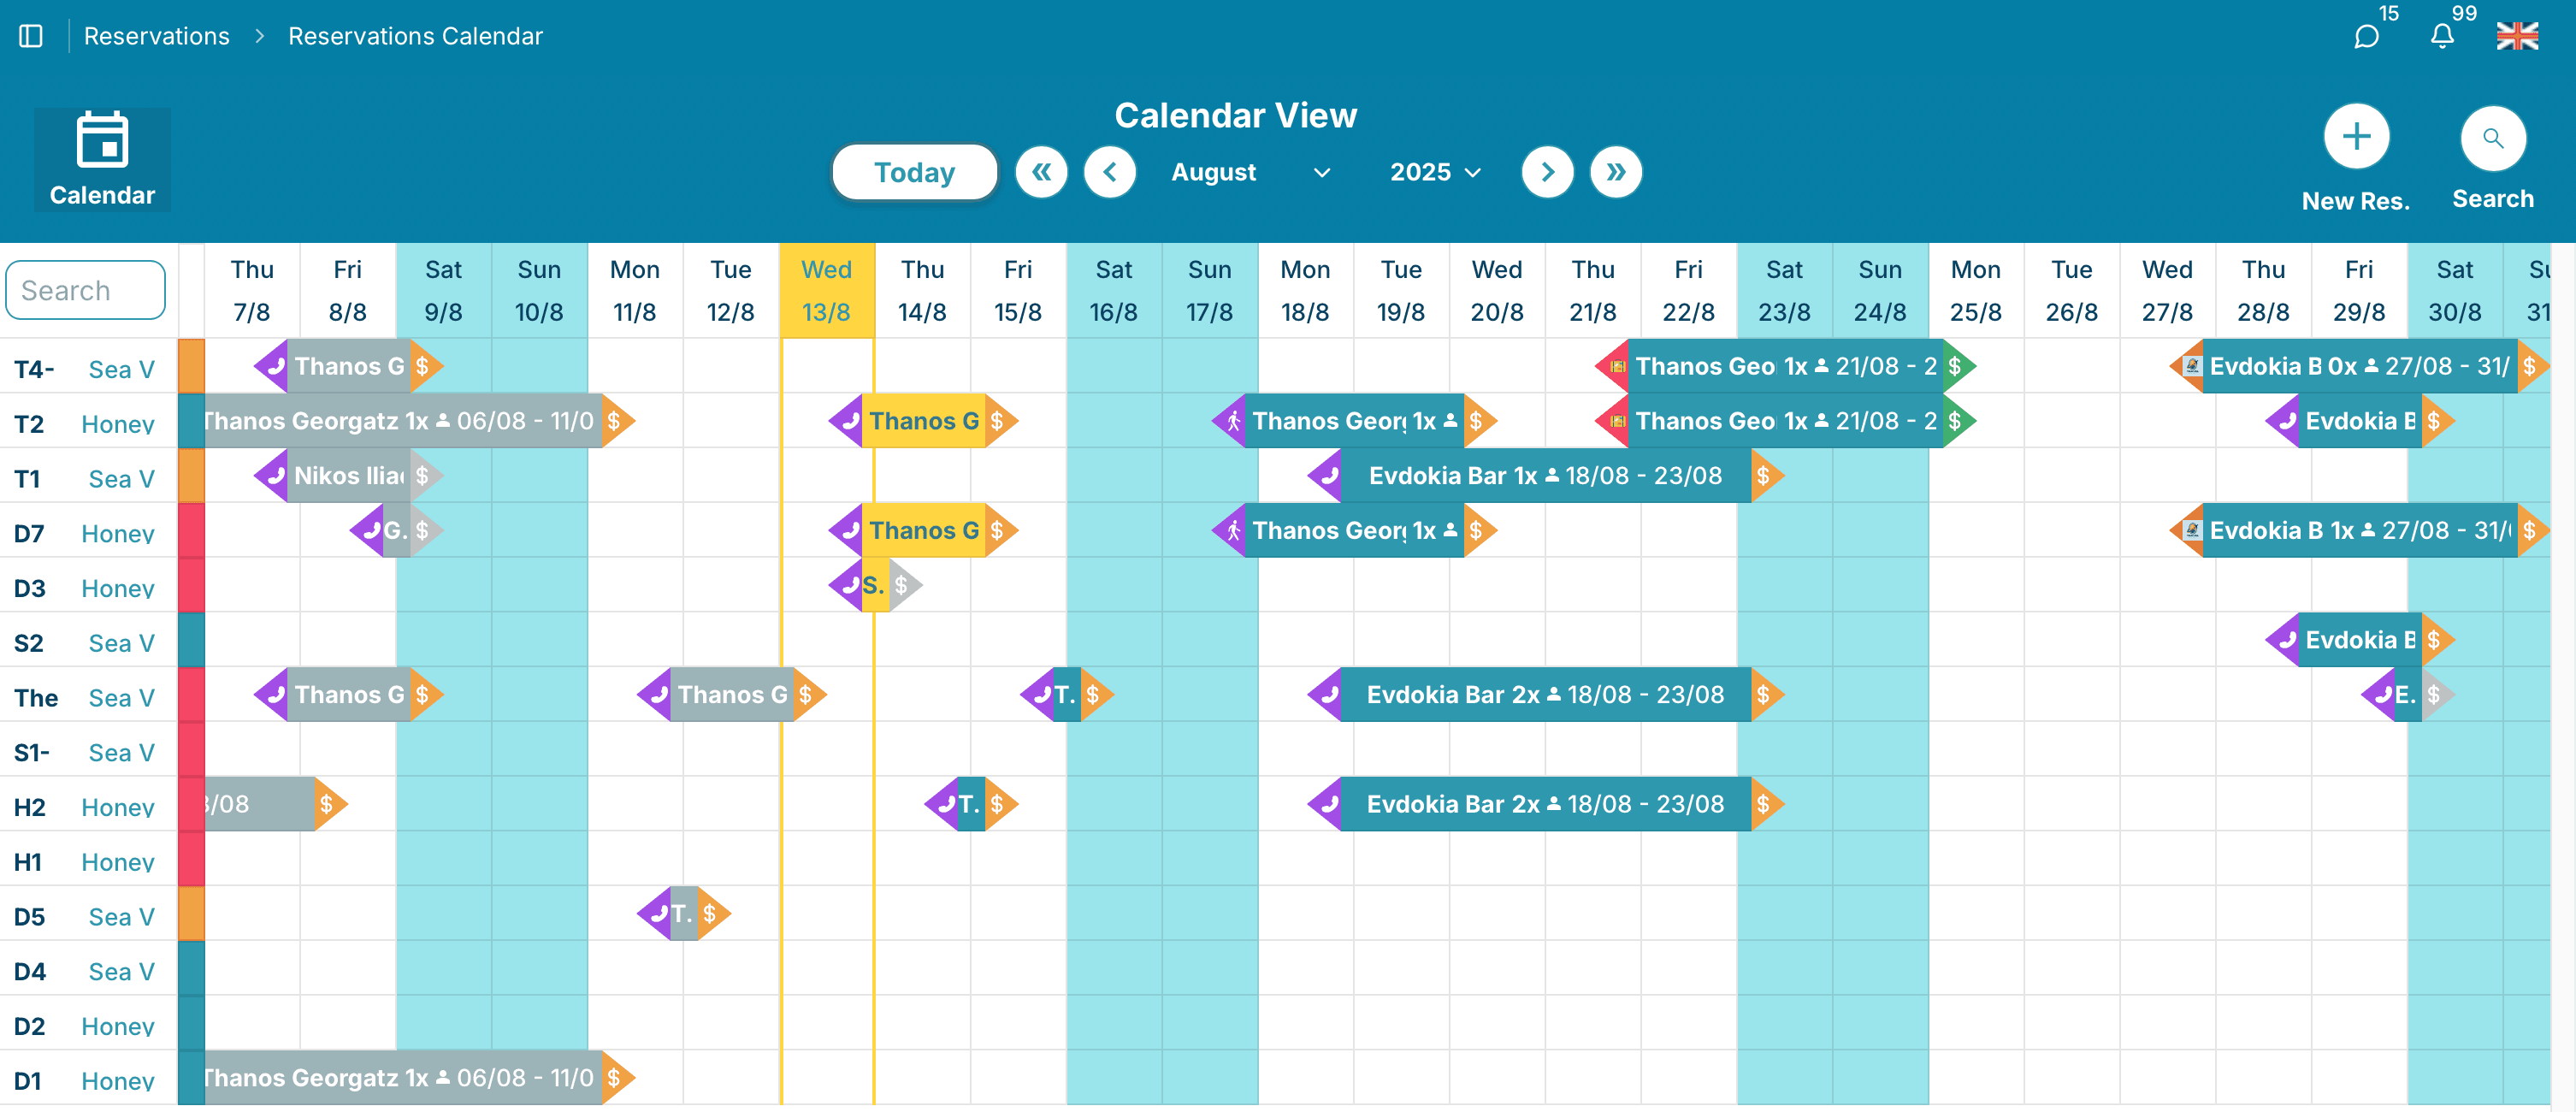Click orange color block for room T4
Image resolution: width=2576 pixels, height=1112 pixels.
click(191, 366)
